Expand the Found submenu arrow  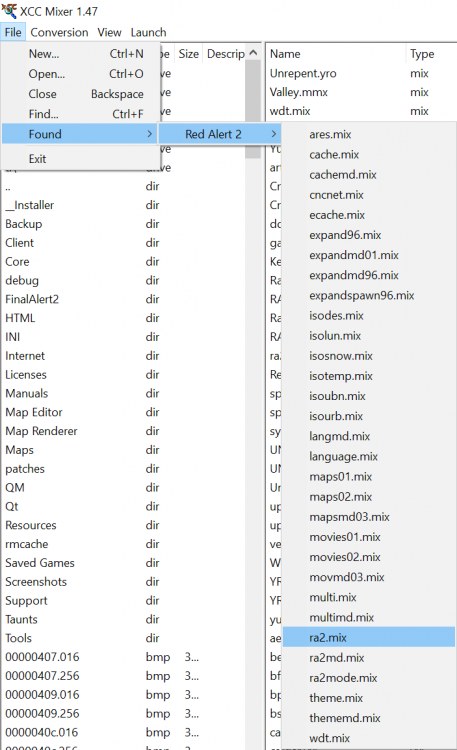[150, 134]
